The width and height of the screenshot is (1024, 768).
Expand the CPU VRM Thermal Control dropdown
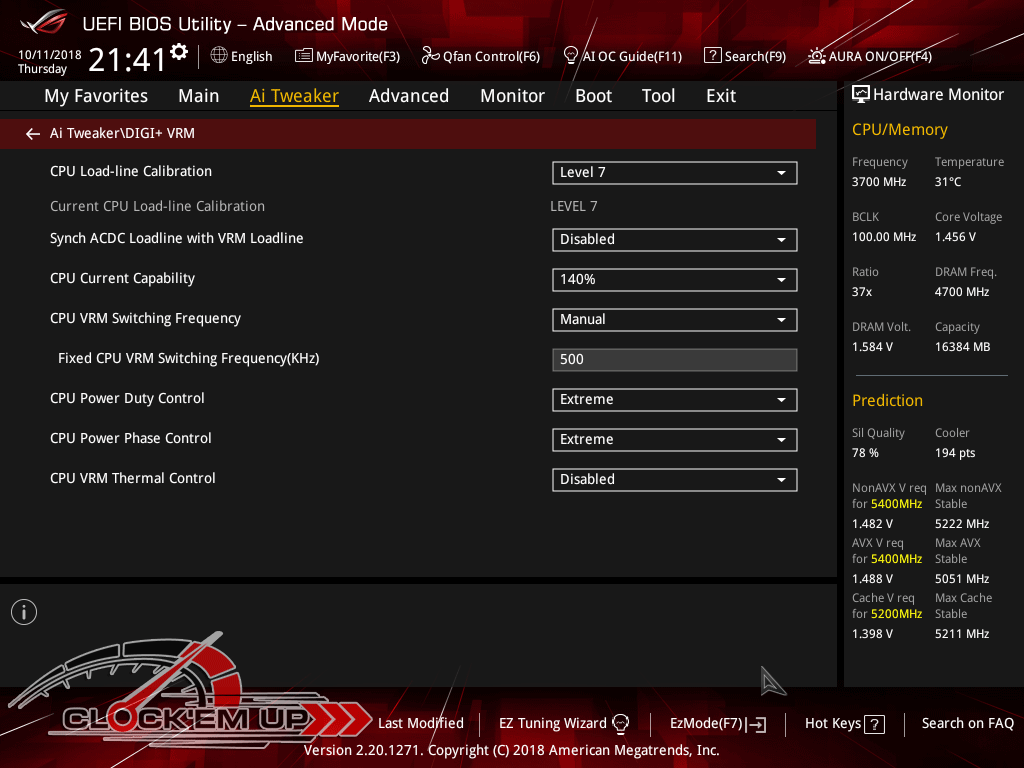pyautogui.click(x=674, y=480)
